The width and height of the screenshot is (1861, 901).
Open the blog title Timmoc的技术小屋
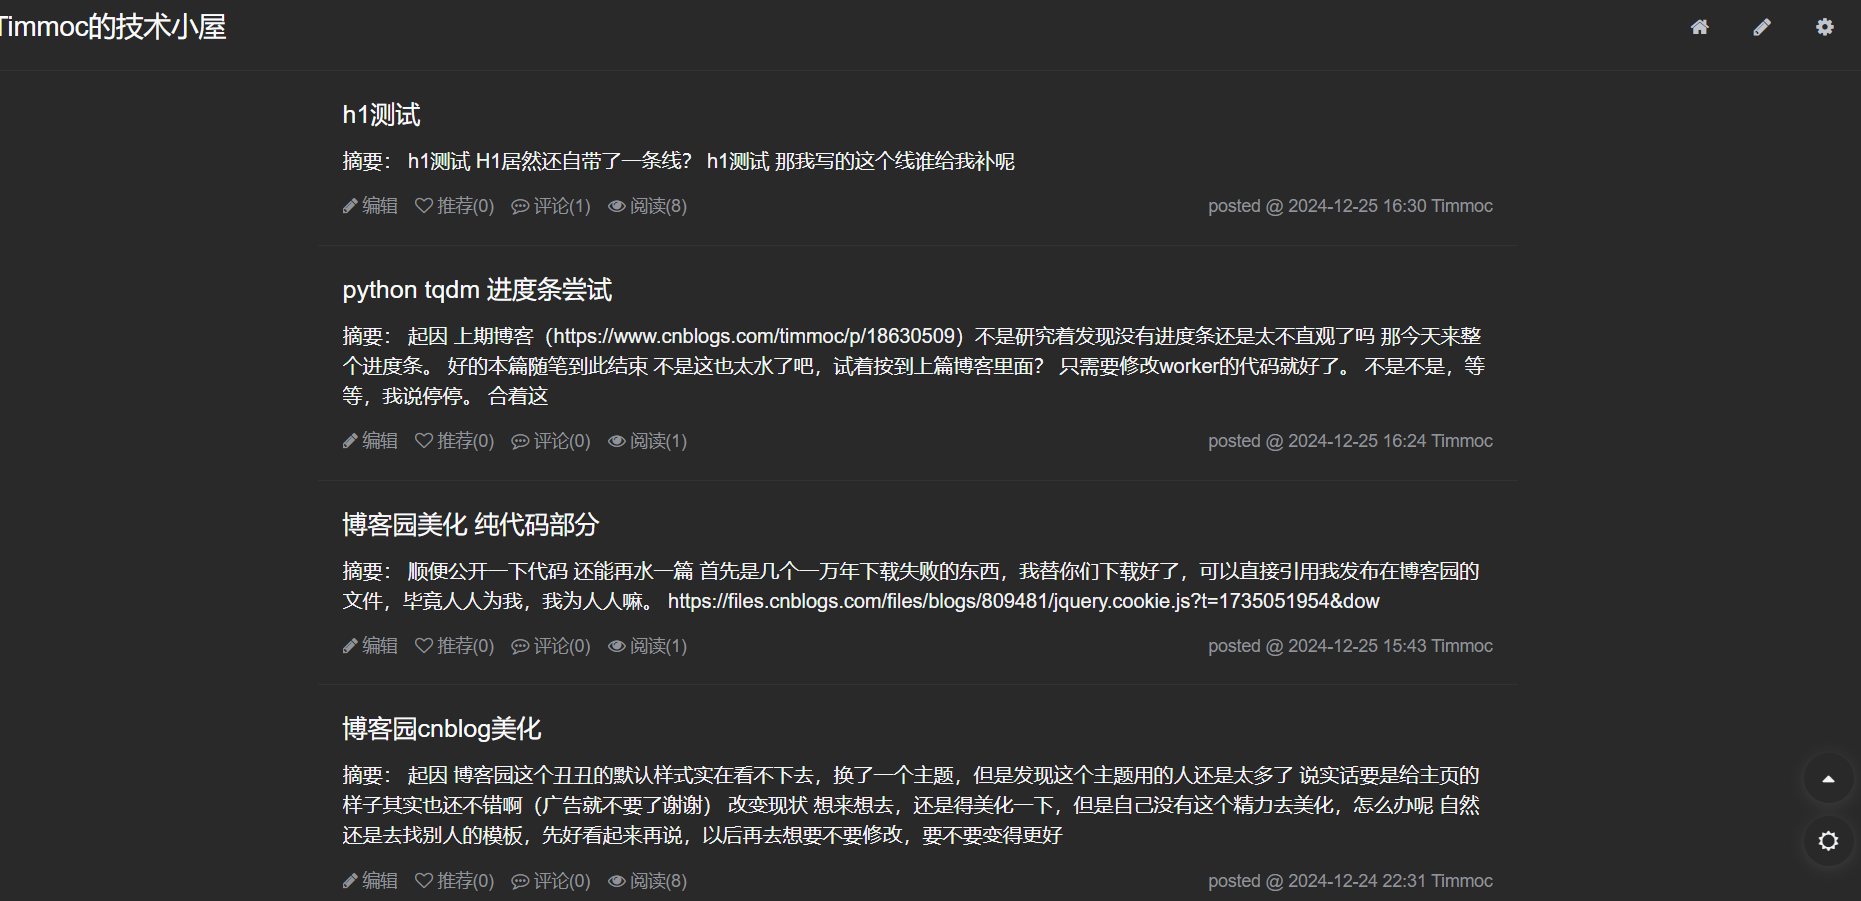click(x=111, y=27)
